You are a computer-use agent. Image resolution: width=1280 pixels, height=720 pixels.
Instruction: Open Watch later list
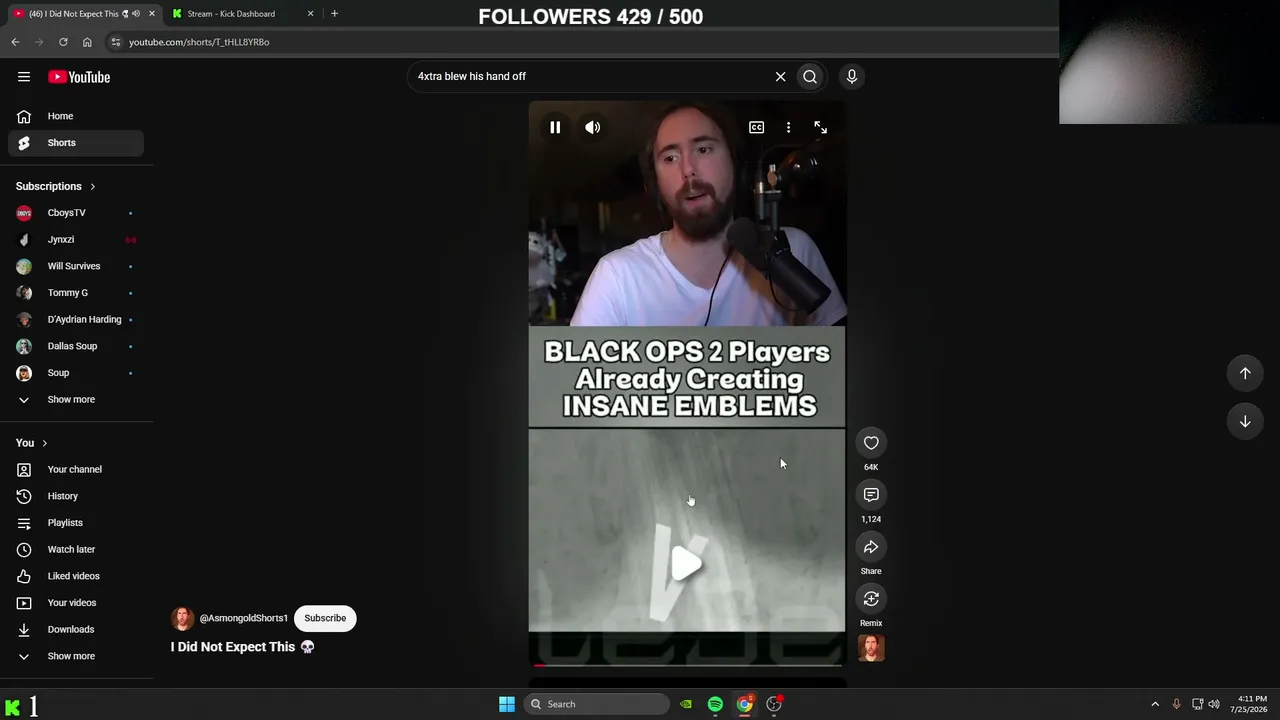coord(76,549)
